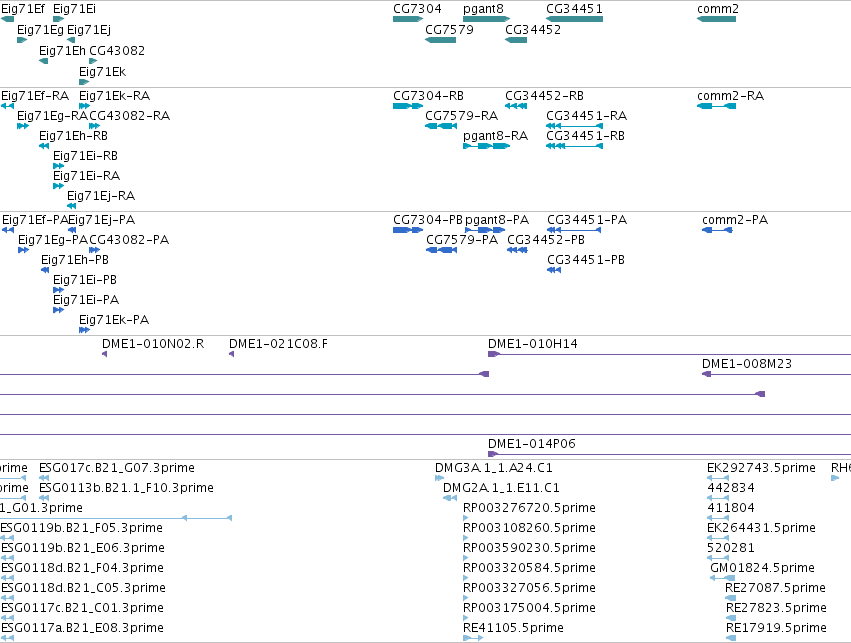Click the CG34452 gene label
851x643 pixels.
click(532, 30)
